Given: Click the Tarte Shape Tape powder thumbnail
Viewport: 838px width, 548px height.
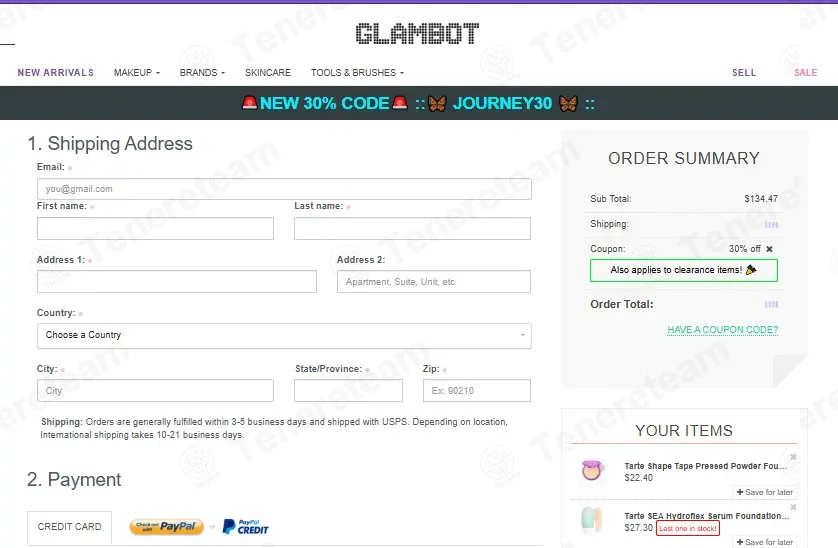Looking at the screenshot, I should click(592, 471).
